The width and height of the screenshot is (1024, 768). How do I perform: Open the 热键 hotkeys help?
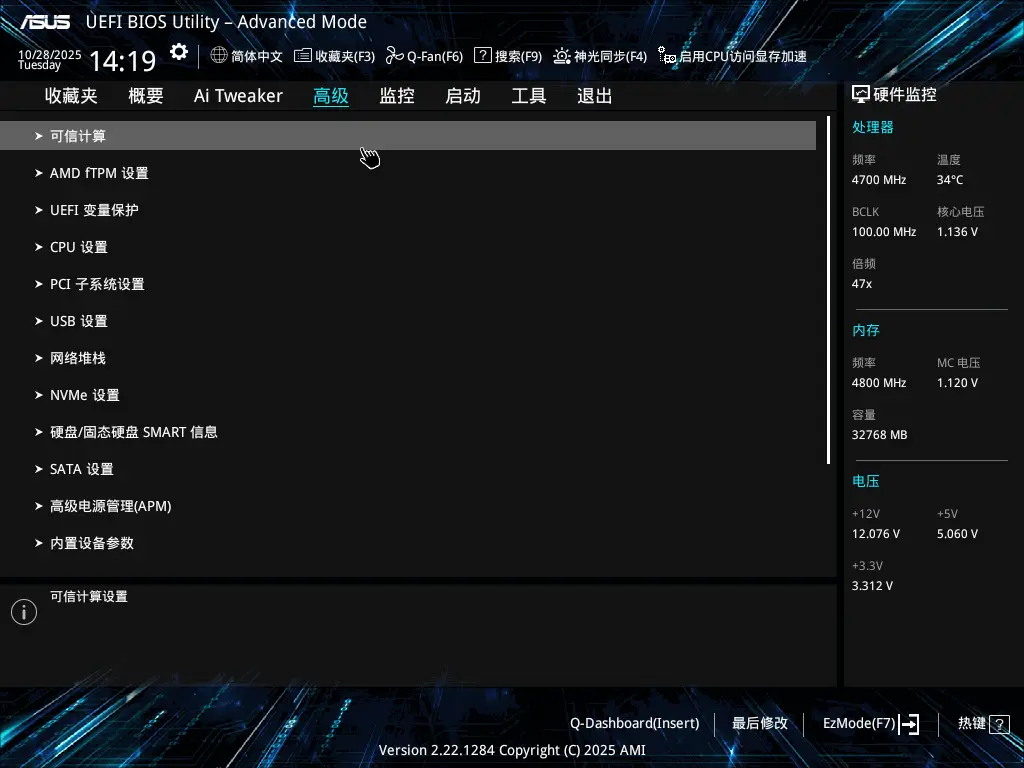click(x=975, y=723)
